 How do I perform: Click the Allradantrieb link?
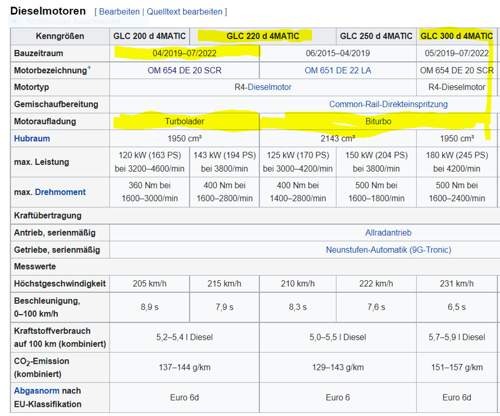click(x=388, y=233)
